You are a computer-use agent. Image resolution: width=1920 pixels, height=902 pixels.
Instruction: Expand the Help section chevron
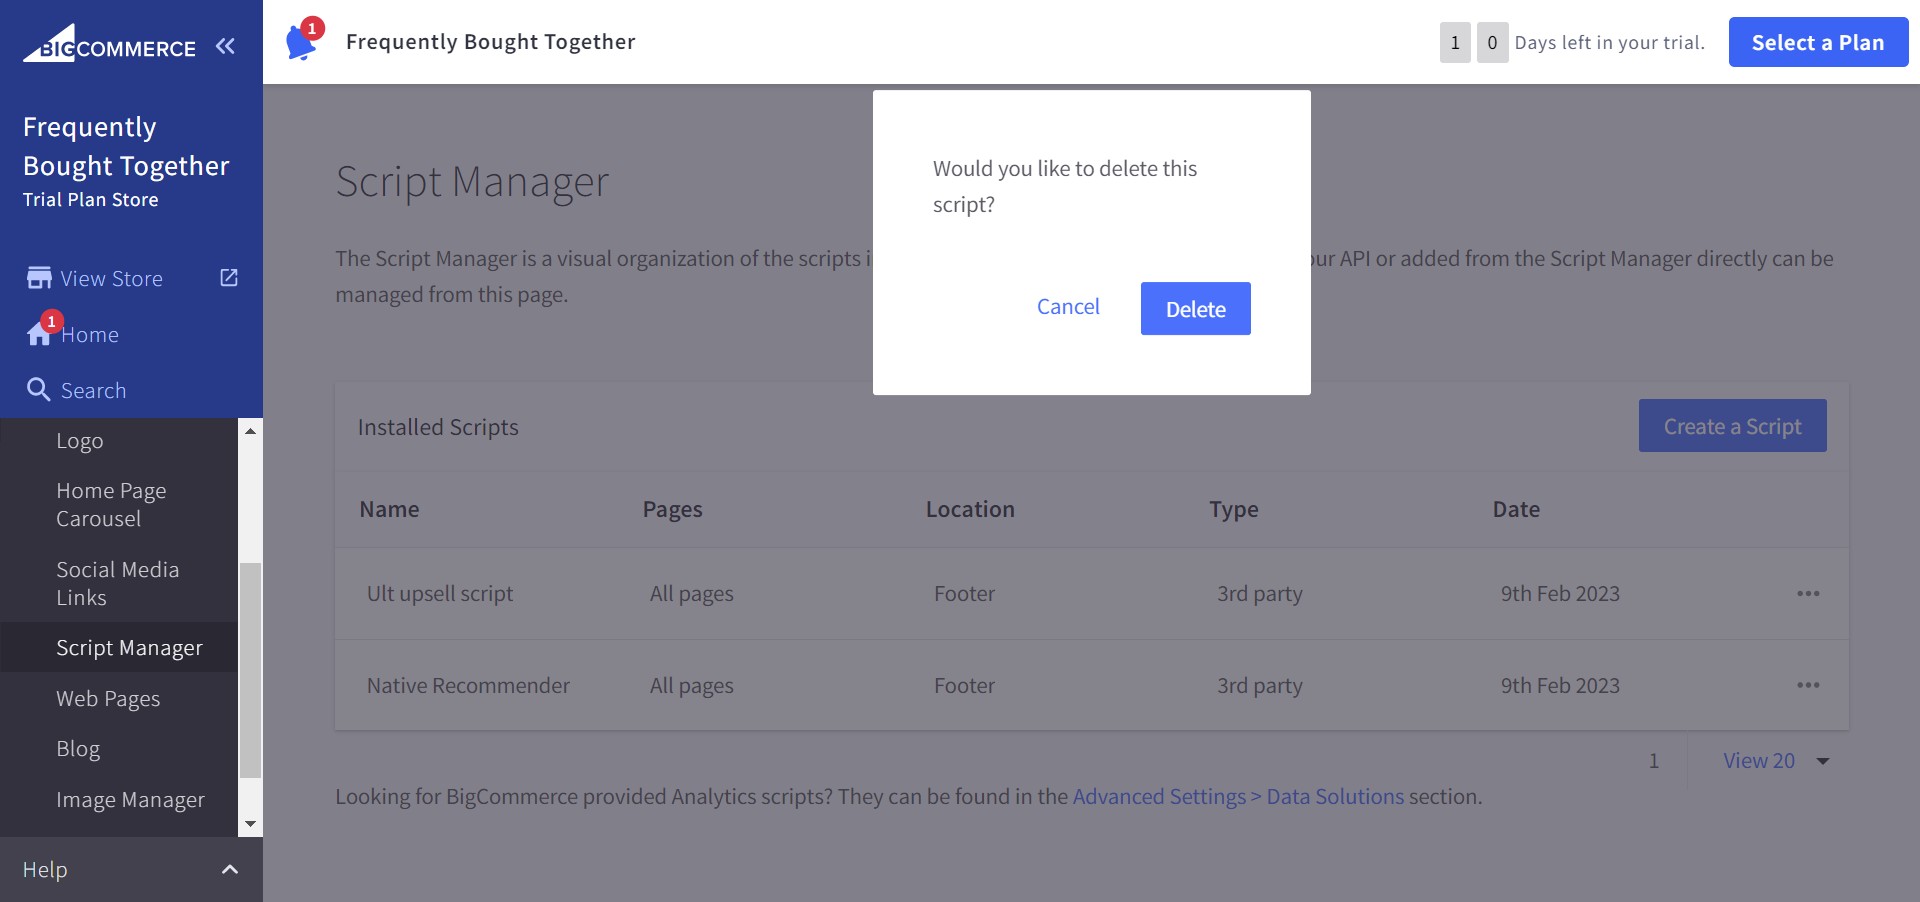tap(230, 870)
